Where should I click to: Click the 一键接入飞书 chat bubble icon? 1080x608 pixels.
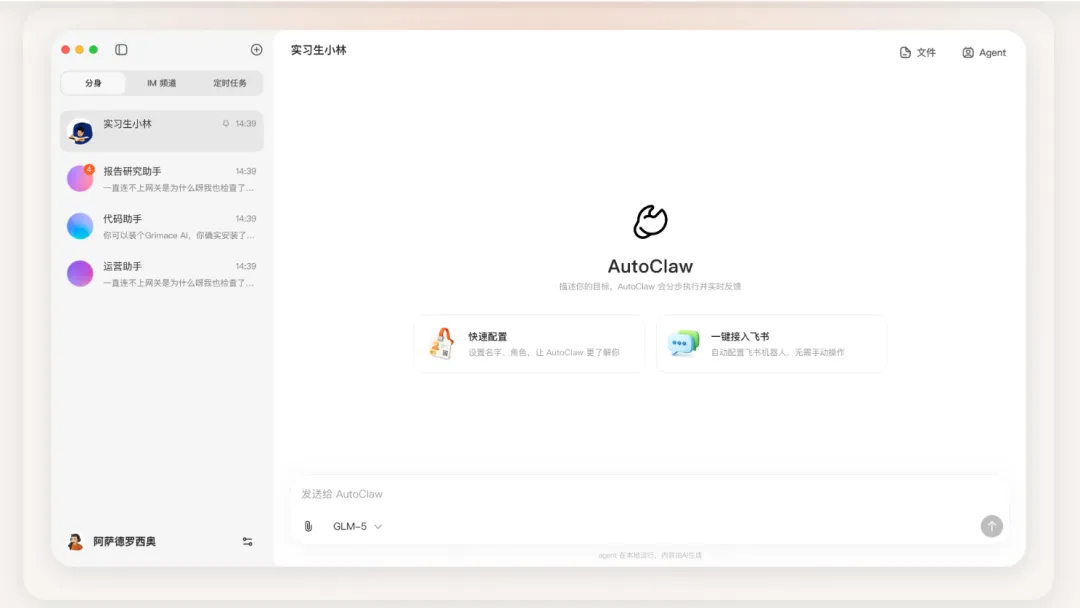(683, 343)
